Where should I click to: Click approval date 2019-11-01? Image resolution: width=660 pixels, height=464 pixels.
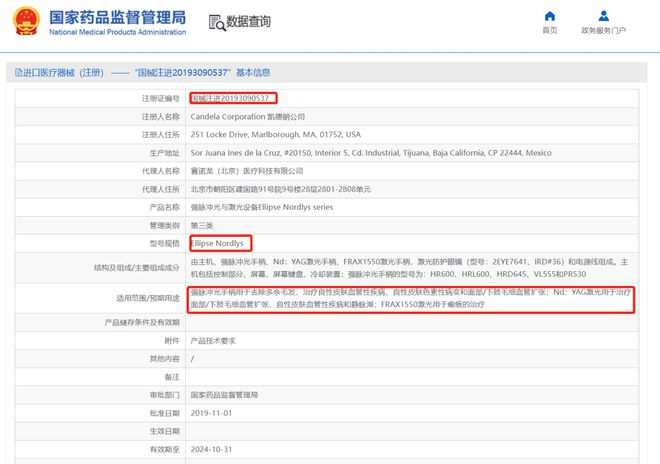coord(211,413)
